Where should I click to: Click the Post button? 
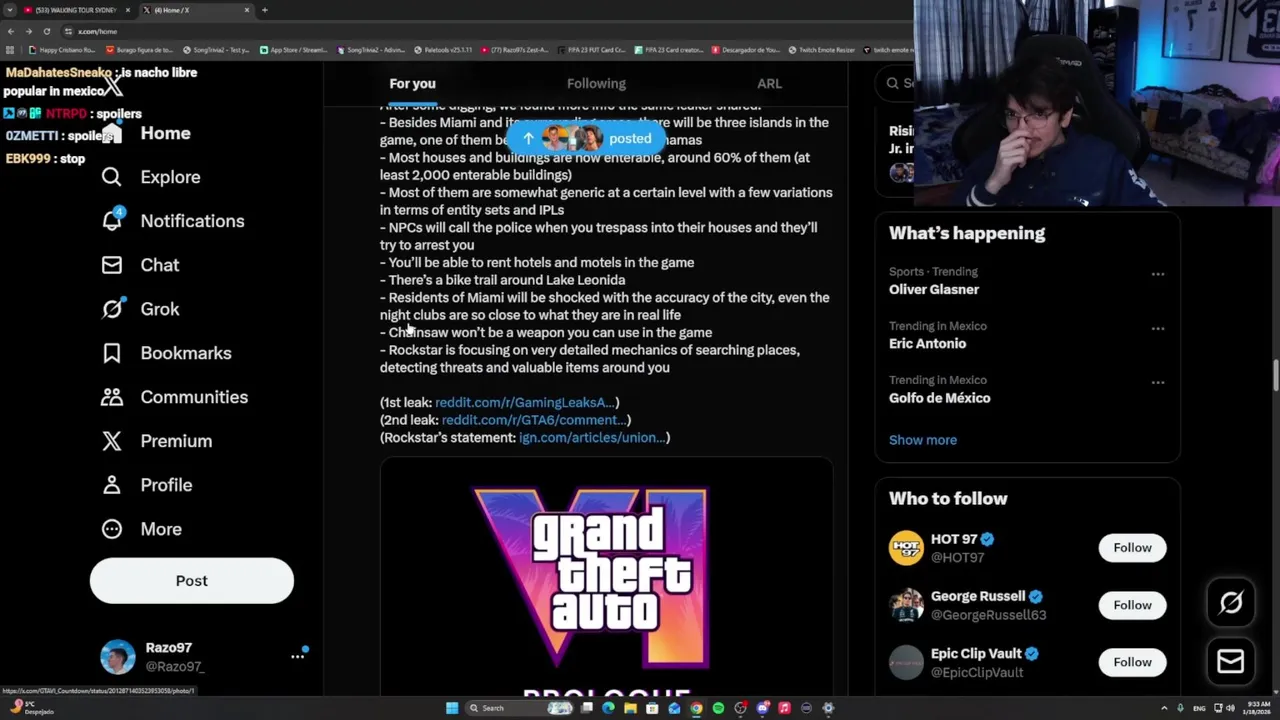(x=192, y=581)
